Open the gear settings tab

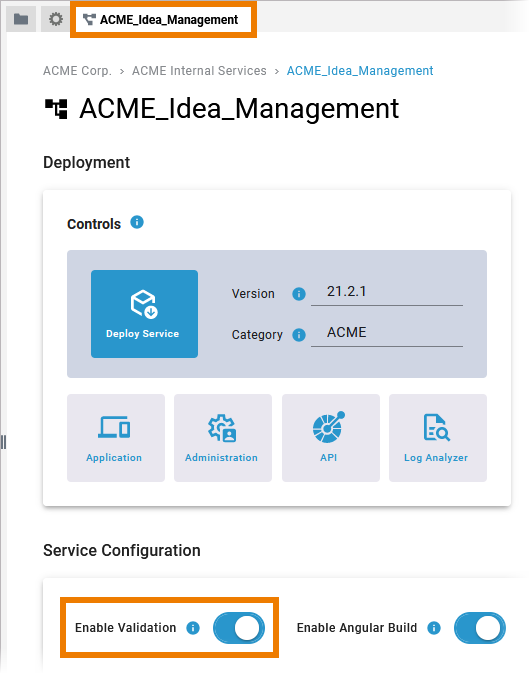55,19
